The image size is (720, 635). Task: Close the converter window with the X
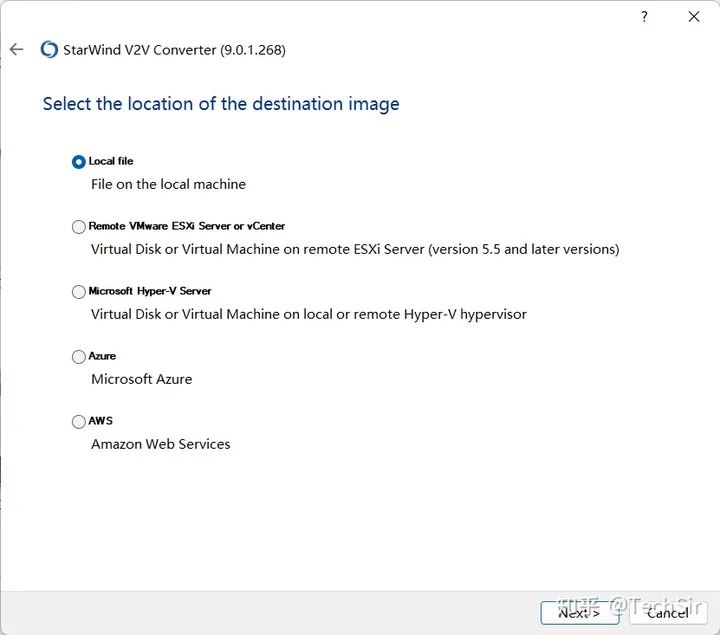tap(694, 17)
